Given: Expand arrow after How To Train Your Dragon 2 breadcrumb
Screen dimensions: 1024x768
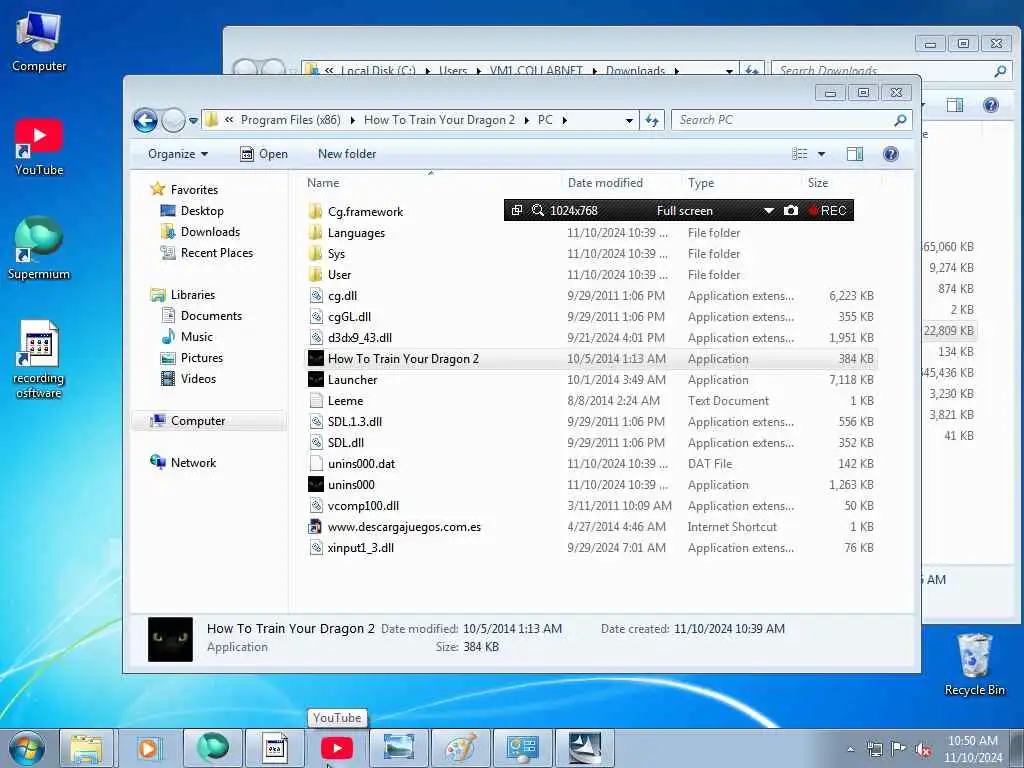Looking at the screenshot, I should click(526, 120).
